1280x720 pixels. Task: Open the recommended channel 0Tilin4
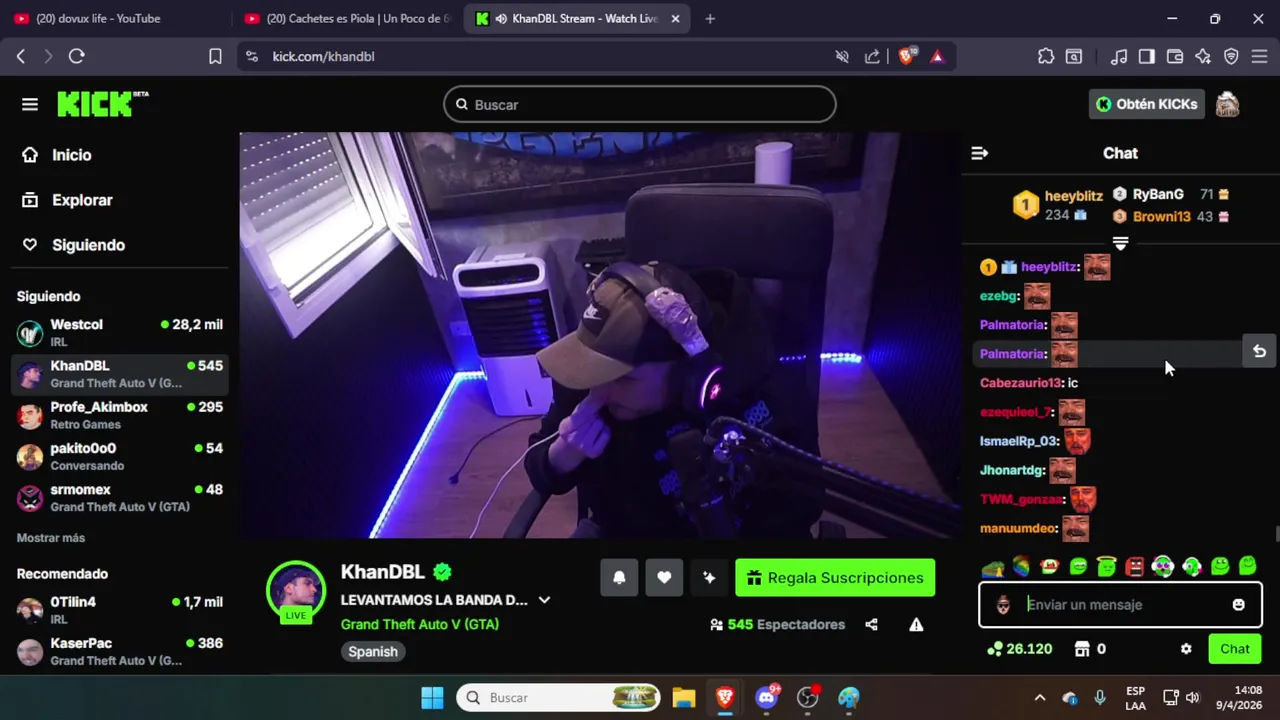pyautogui.click(x=120, y=610)
